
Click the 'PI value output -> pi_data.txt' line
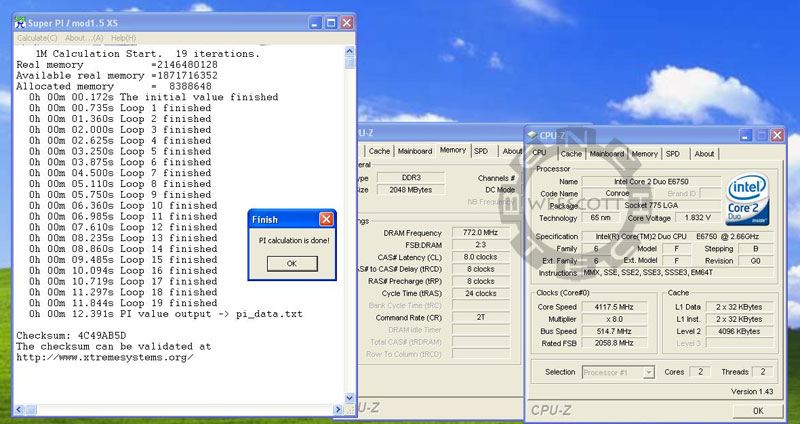click(x=166, y=314)
